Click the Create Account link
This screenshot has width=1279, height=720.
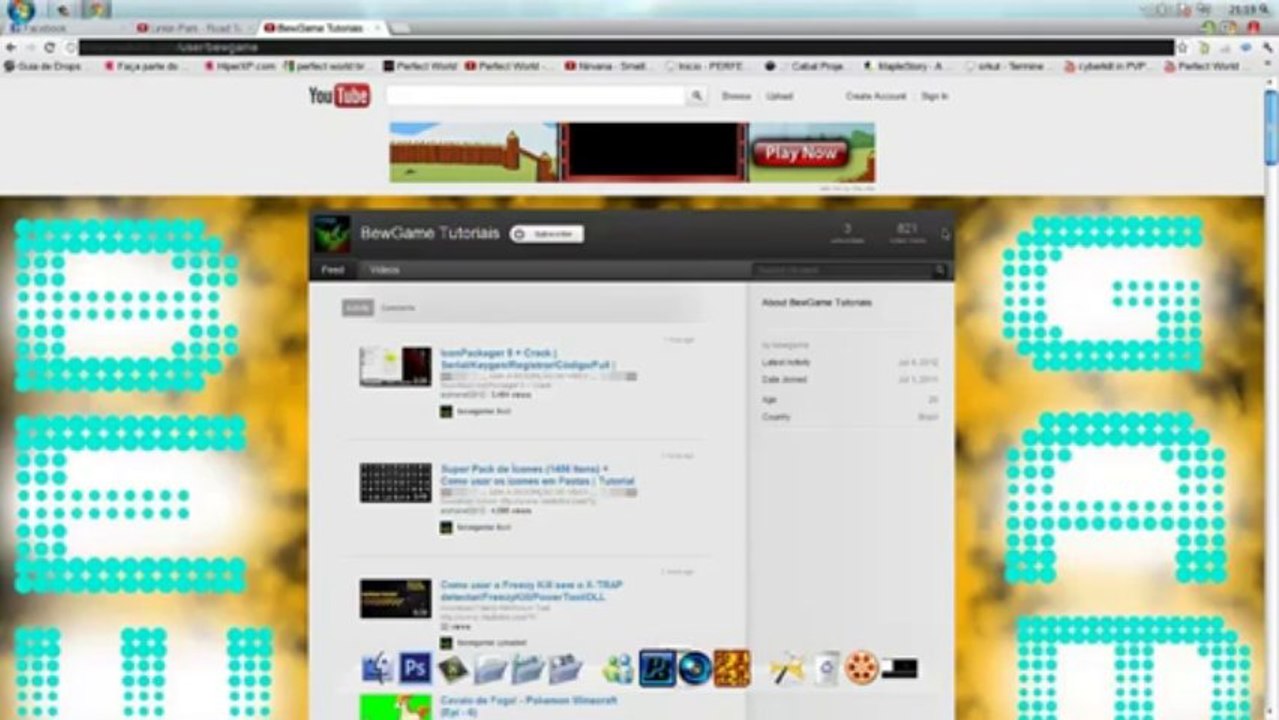875,96
